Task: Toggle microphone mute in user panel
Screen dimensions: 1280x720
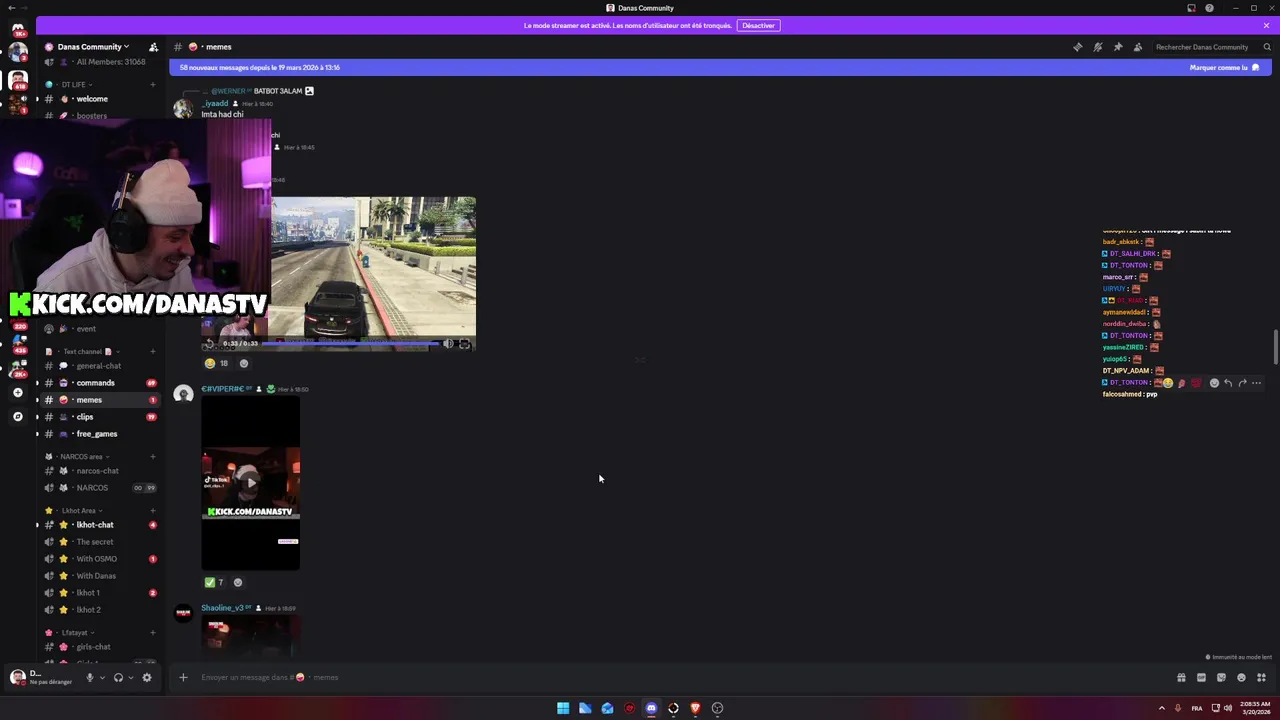Action: 89,677
